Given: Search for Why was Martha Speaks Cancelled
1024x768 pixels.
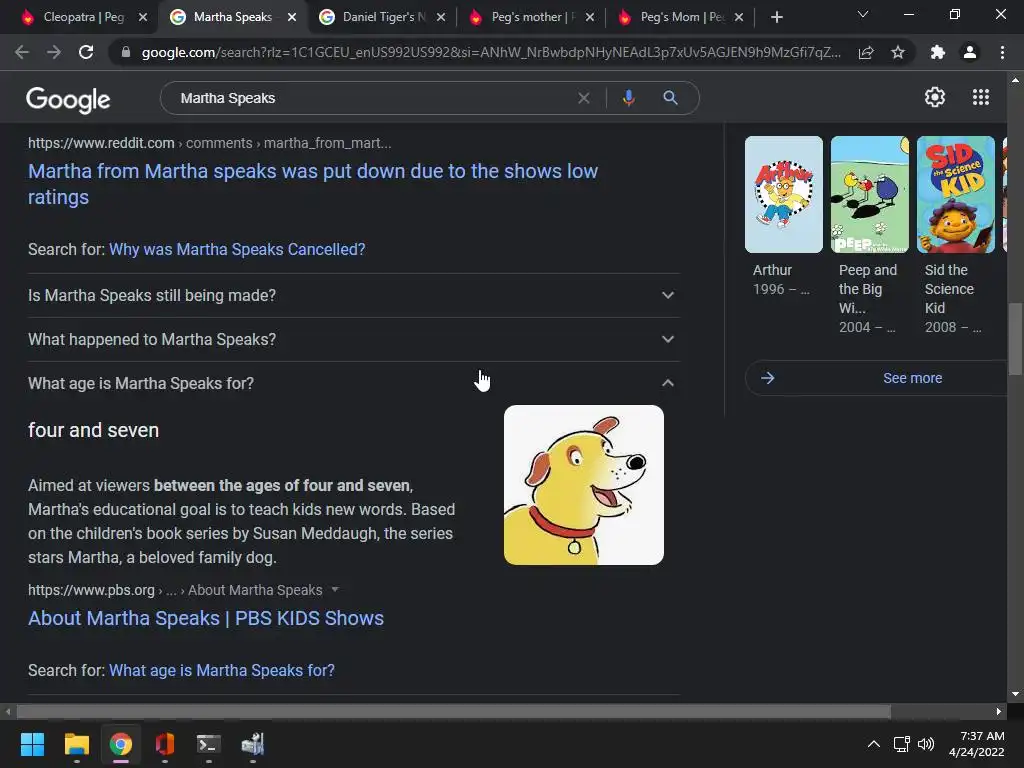Looking at the screenshot, I should click(237, 249).
